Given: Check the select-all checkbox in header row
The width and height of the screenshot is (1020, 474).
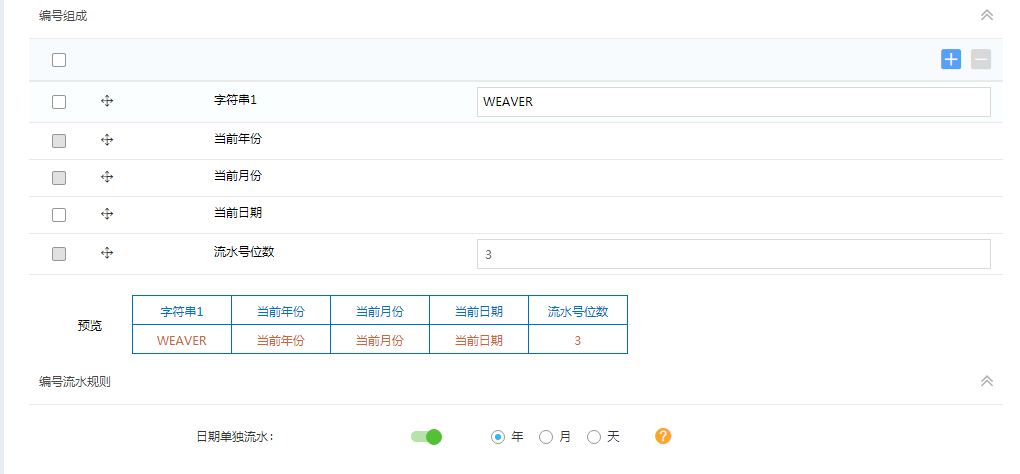Looking at the screenshot, I should [x=59, y=60].
